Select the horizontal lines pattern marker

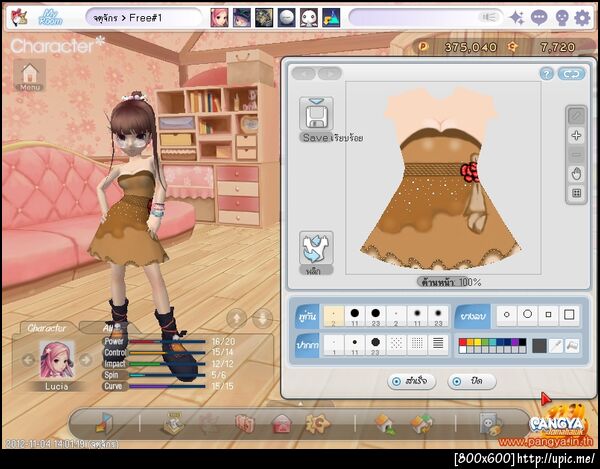(x=438, y=345)
